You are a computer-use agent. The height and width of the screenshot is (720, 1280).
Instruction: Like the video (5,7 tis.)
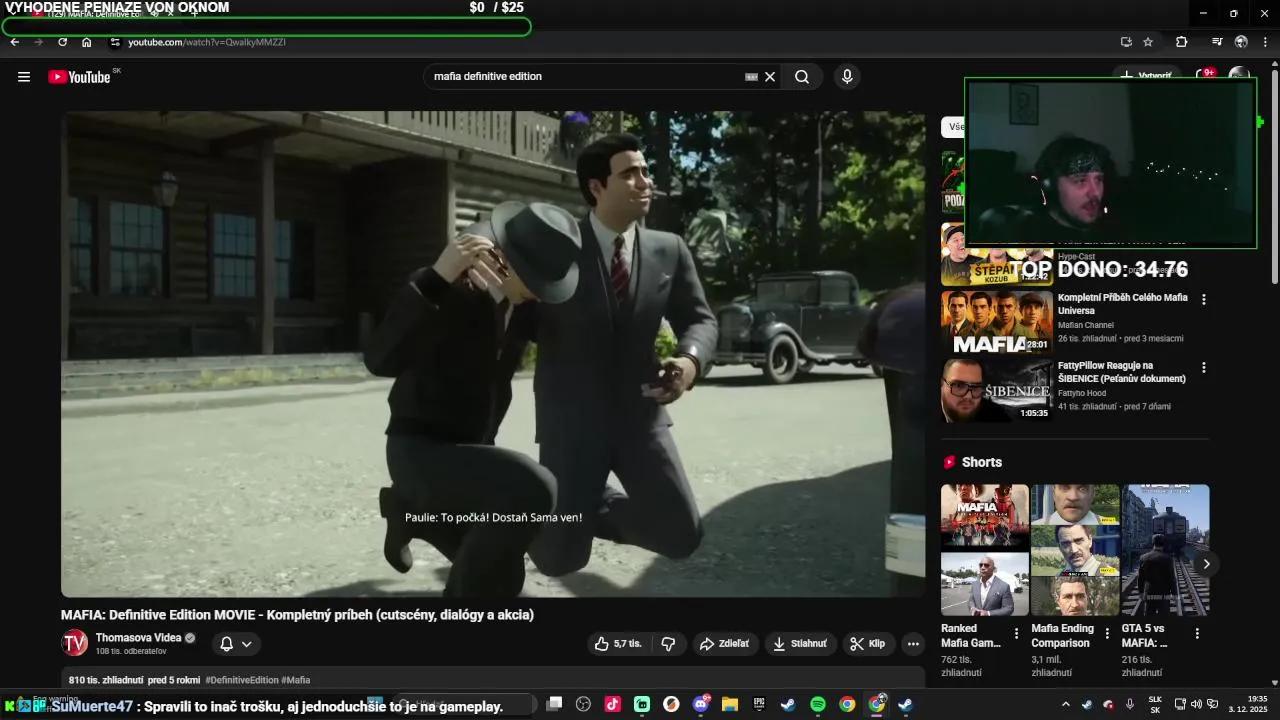618,644
